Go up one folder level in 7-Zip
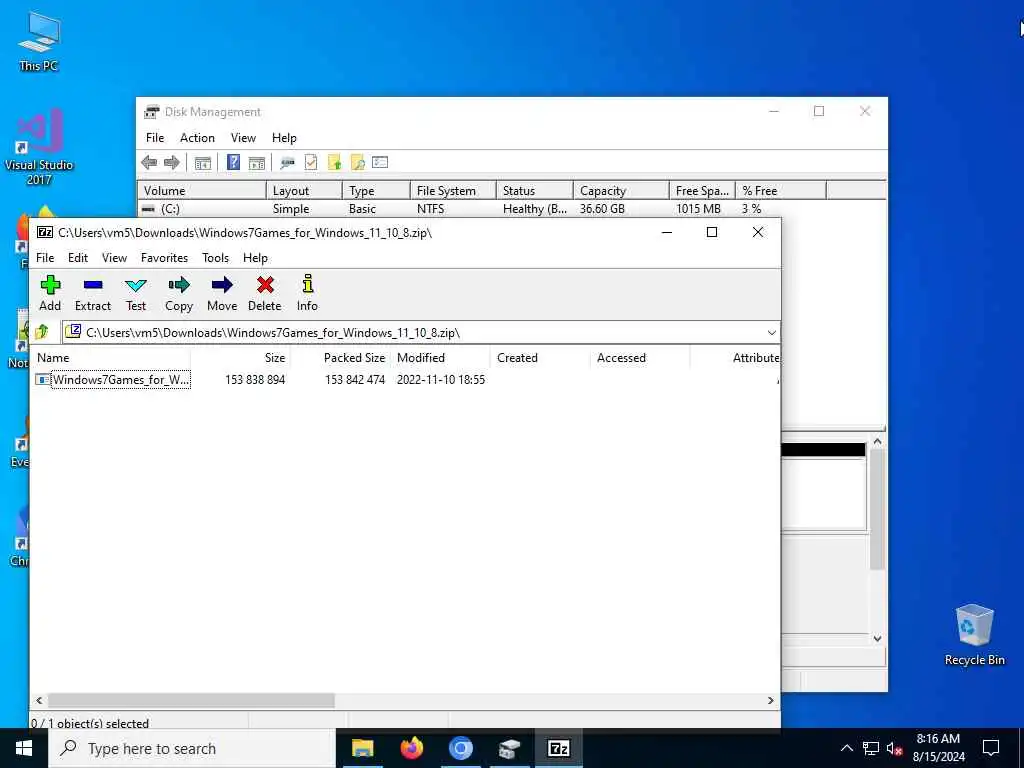 (x=42, y=332)
